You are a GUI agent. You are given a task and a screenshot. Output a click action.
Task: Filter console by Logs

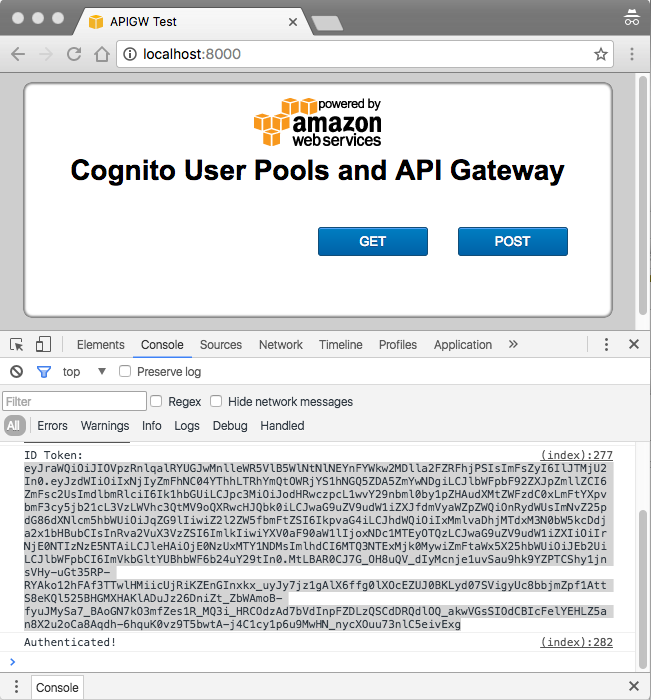(x=187, y=425)
